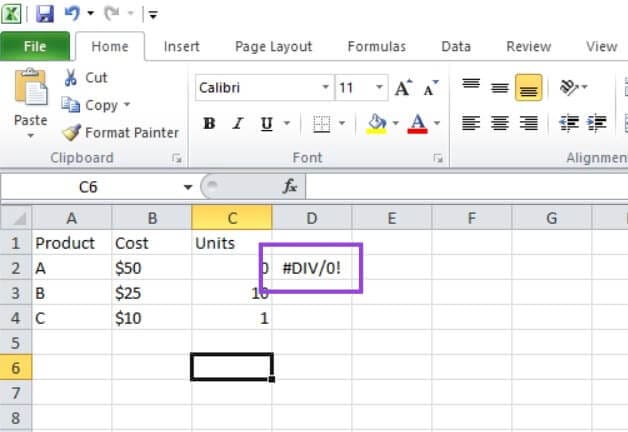The image size is (628, 432).
Task: Enable bottom vertical alignment
Action: click(528, 89)
